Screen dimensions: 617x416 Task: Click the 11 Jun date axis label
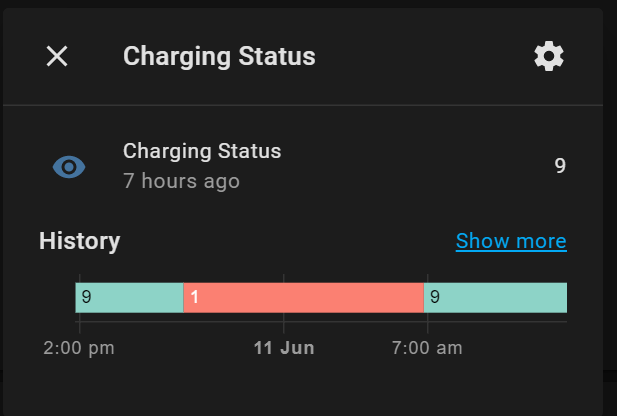(284, 348)
